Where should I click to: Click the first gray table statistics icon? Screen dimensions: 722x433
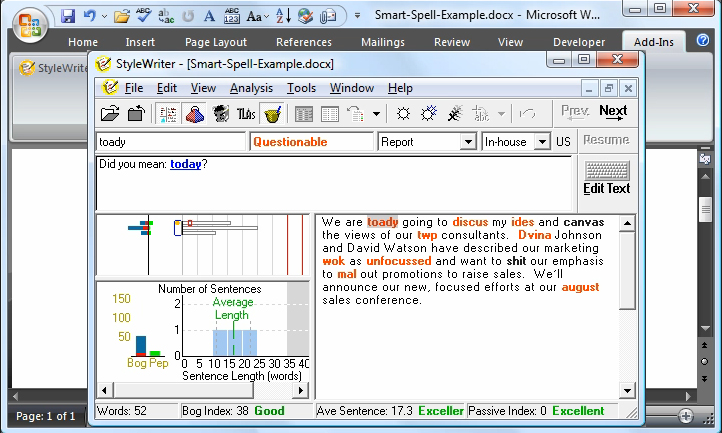[x=304, y=114]
